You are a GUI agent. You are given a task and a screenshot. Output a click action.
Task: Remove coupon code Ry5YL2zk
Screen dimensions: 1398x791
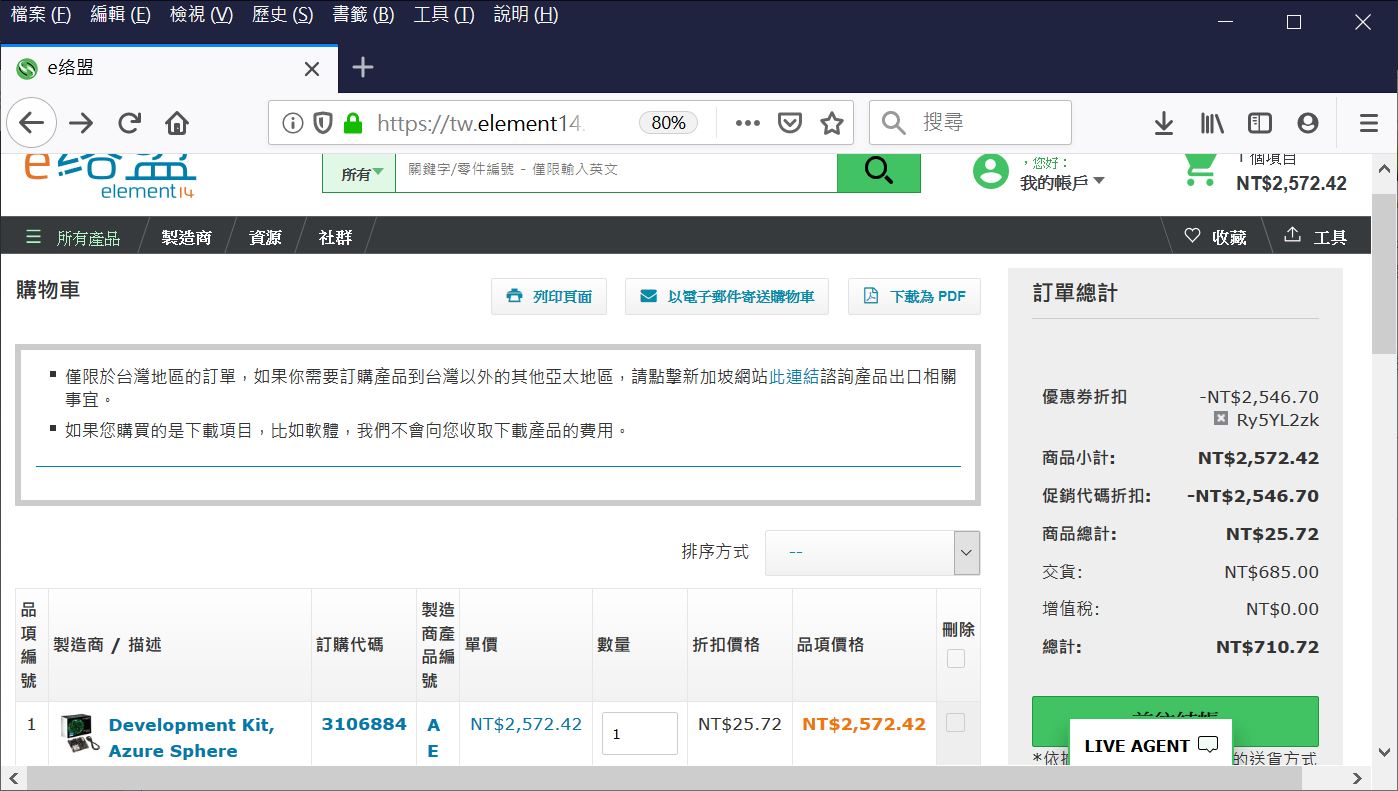(x=1220, y=419)
